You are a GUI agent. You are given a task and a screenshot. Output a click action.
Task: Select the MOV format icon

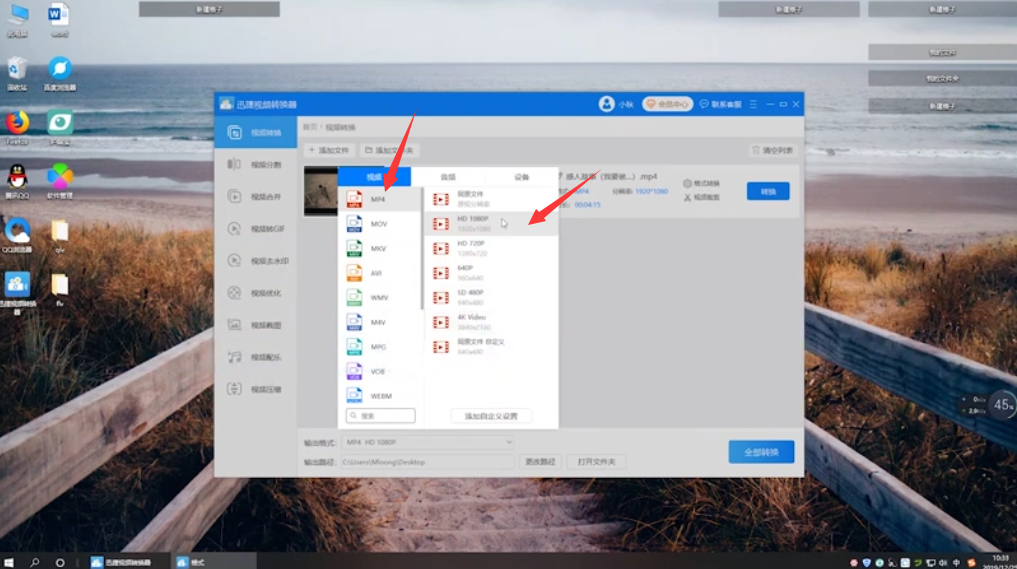(x=354, y=224)
